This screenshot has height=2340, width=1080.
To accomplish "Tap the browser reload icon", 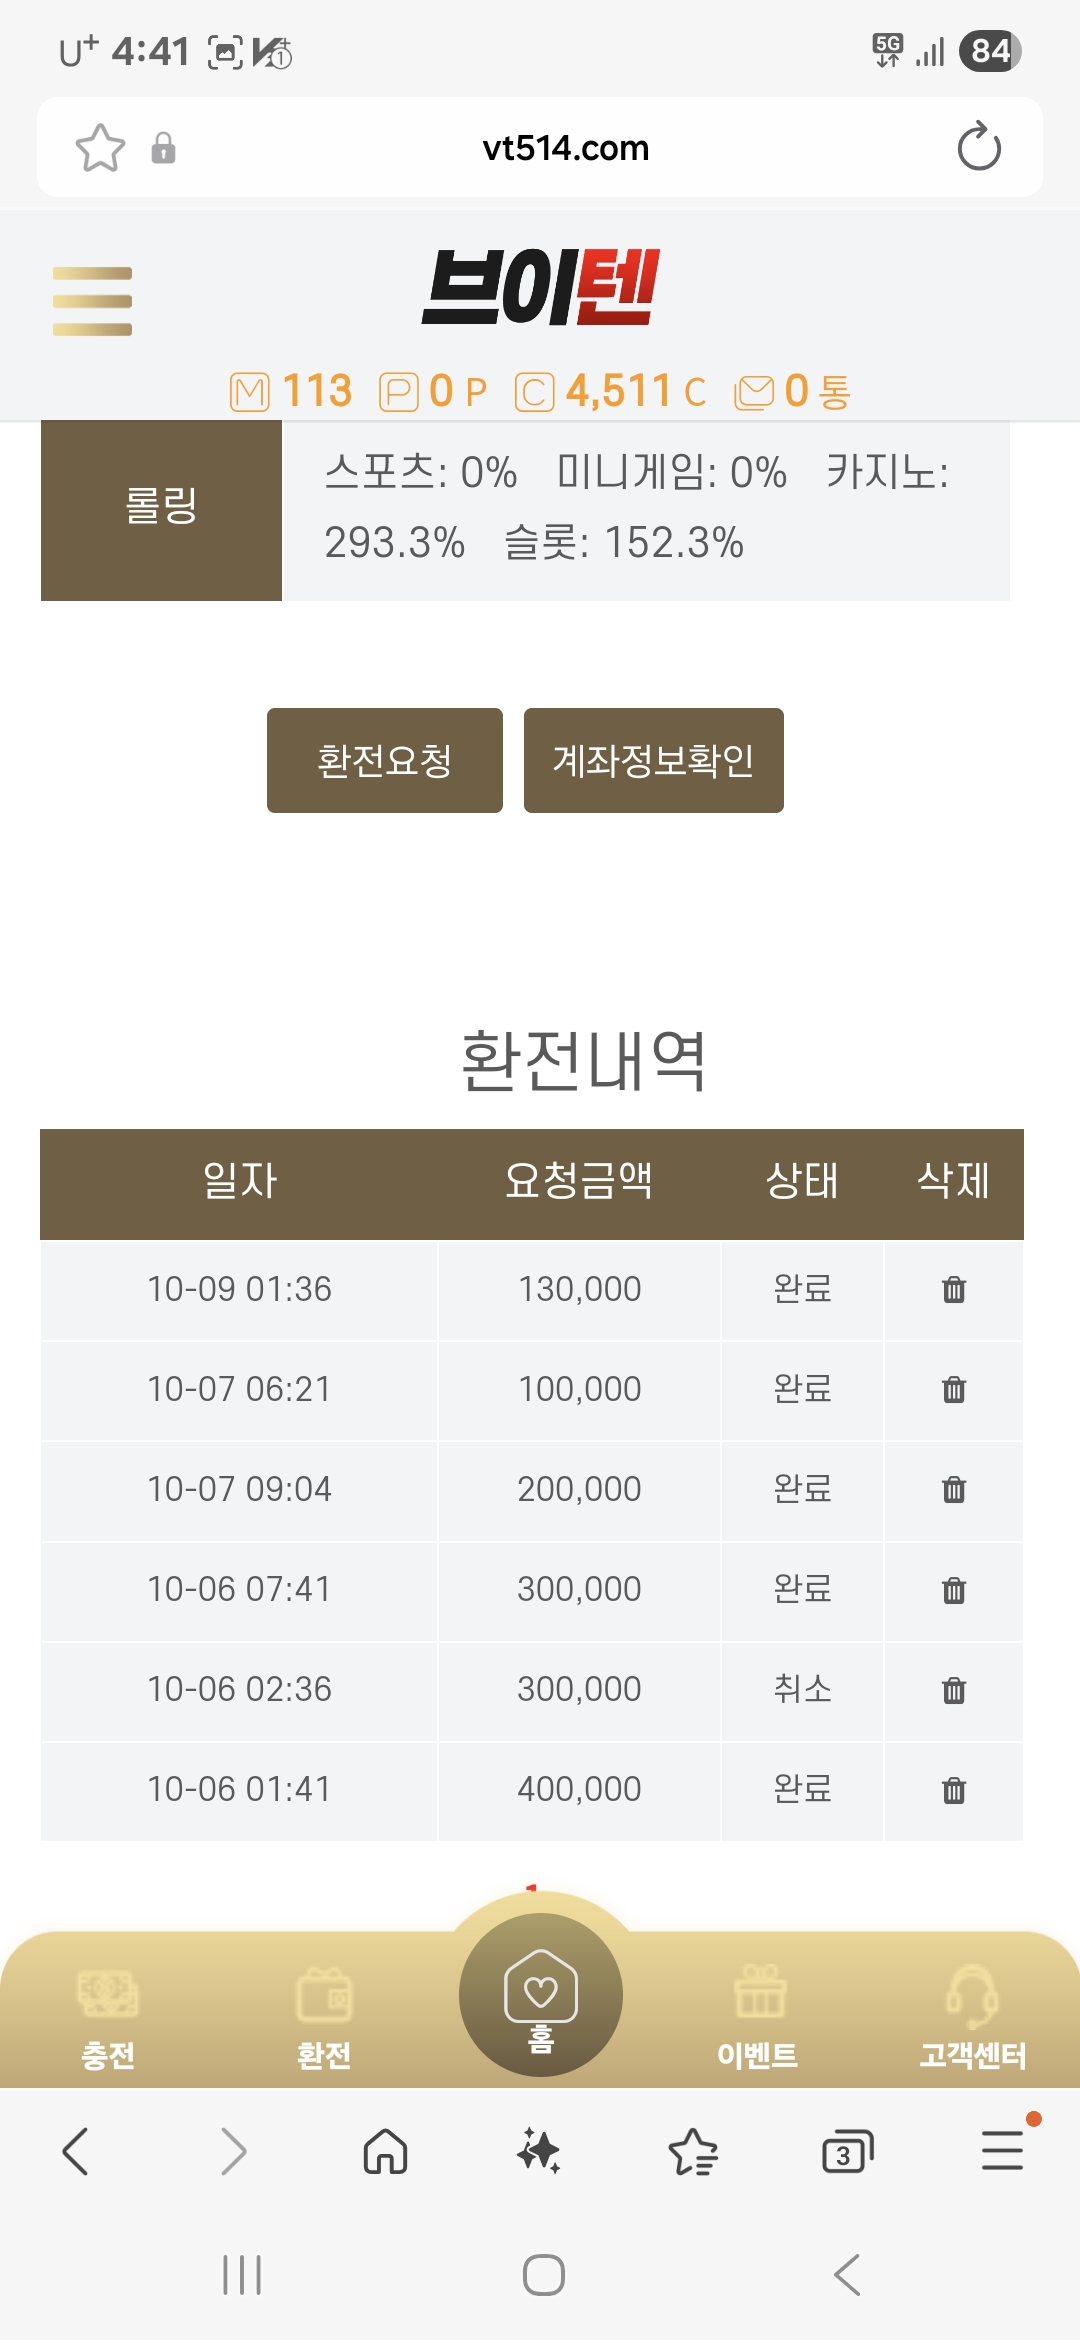I will [978, 148].
